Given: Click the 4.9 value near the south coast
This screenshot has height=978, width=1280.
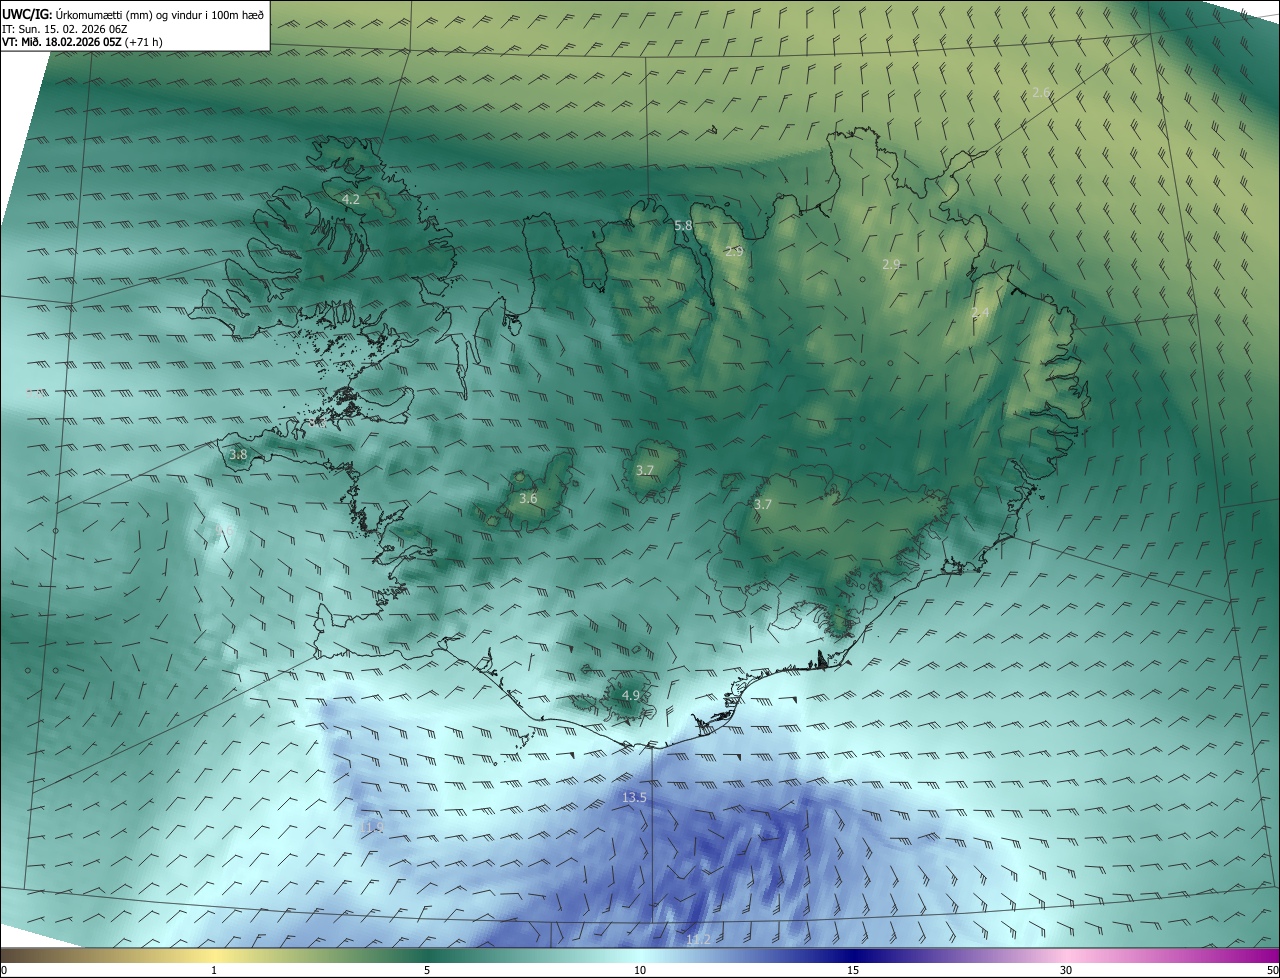Looking at the screenshot, I should tap(630, 695).
